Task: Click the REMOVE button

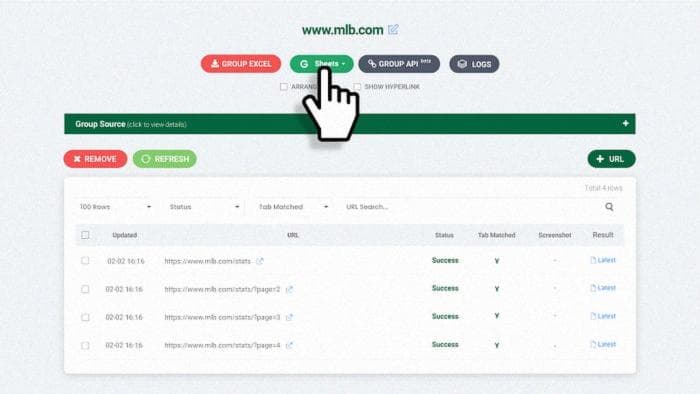Action: click(96, 159)
